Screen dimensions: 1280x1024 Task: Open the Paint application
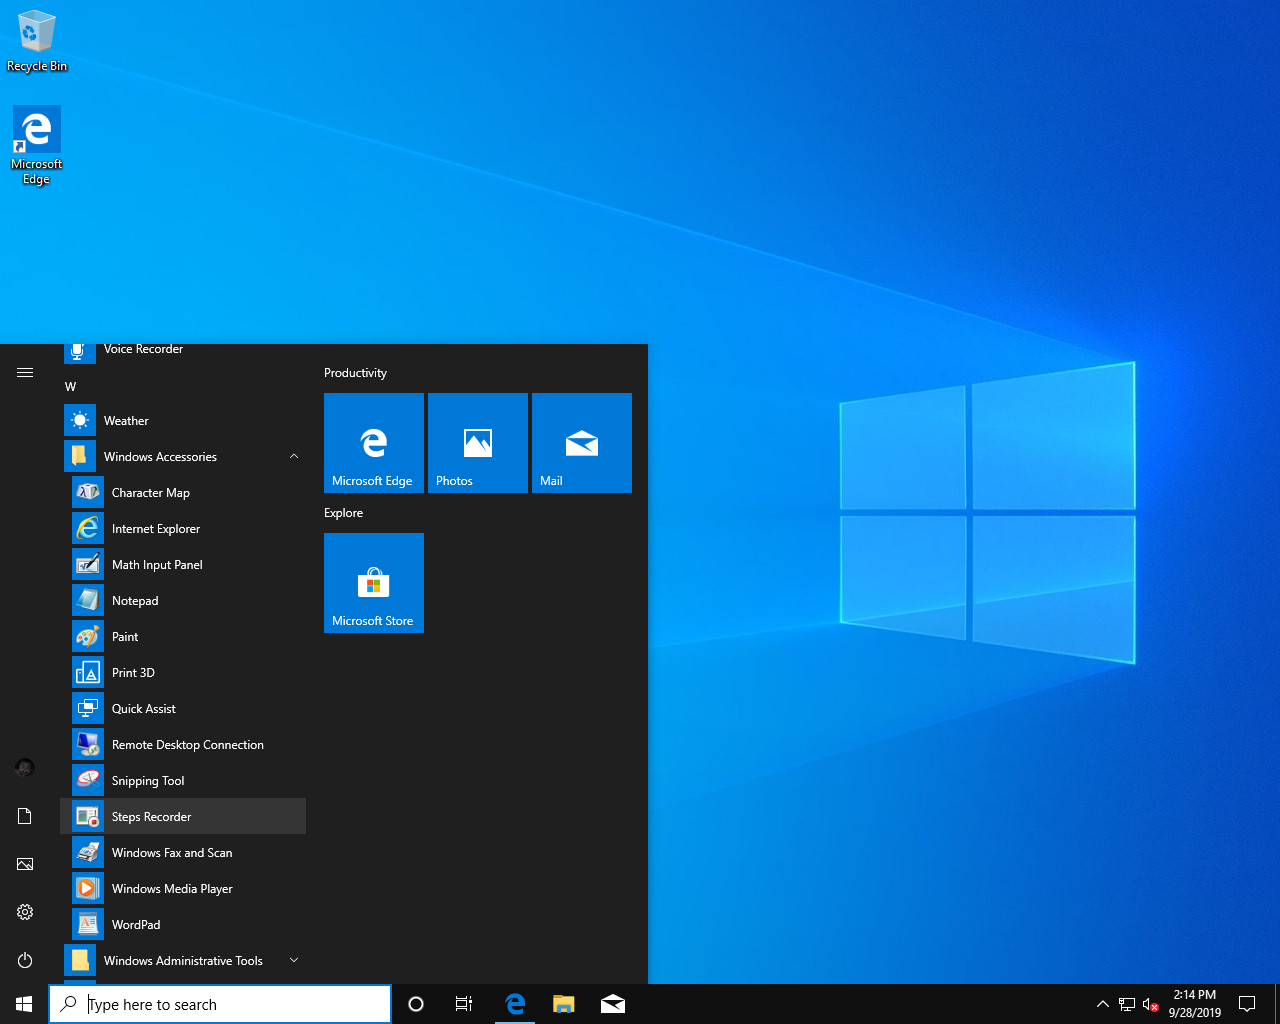click(x=183, y=637)
